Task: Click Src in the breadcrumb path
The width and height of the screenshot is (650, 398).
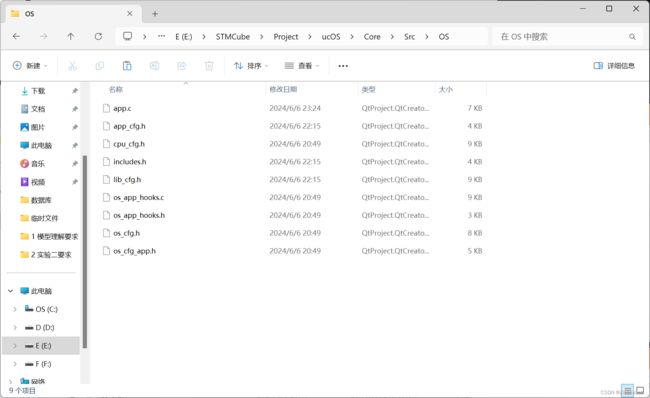Action: (x=410, y=36)
